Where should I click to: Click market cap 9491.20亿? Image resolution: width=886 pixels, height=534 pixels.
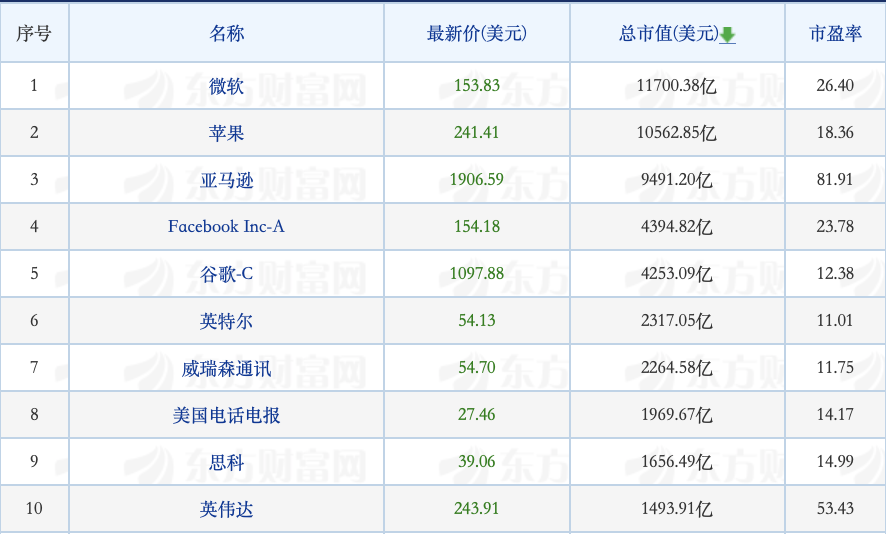click(x=676, y=180)
